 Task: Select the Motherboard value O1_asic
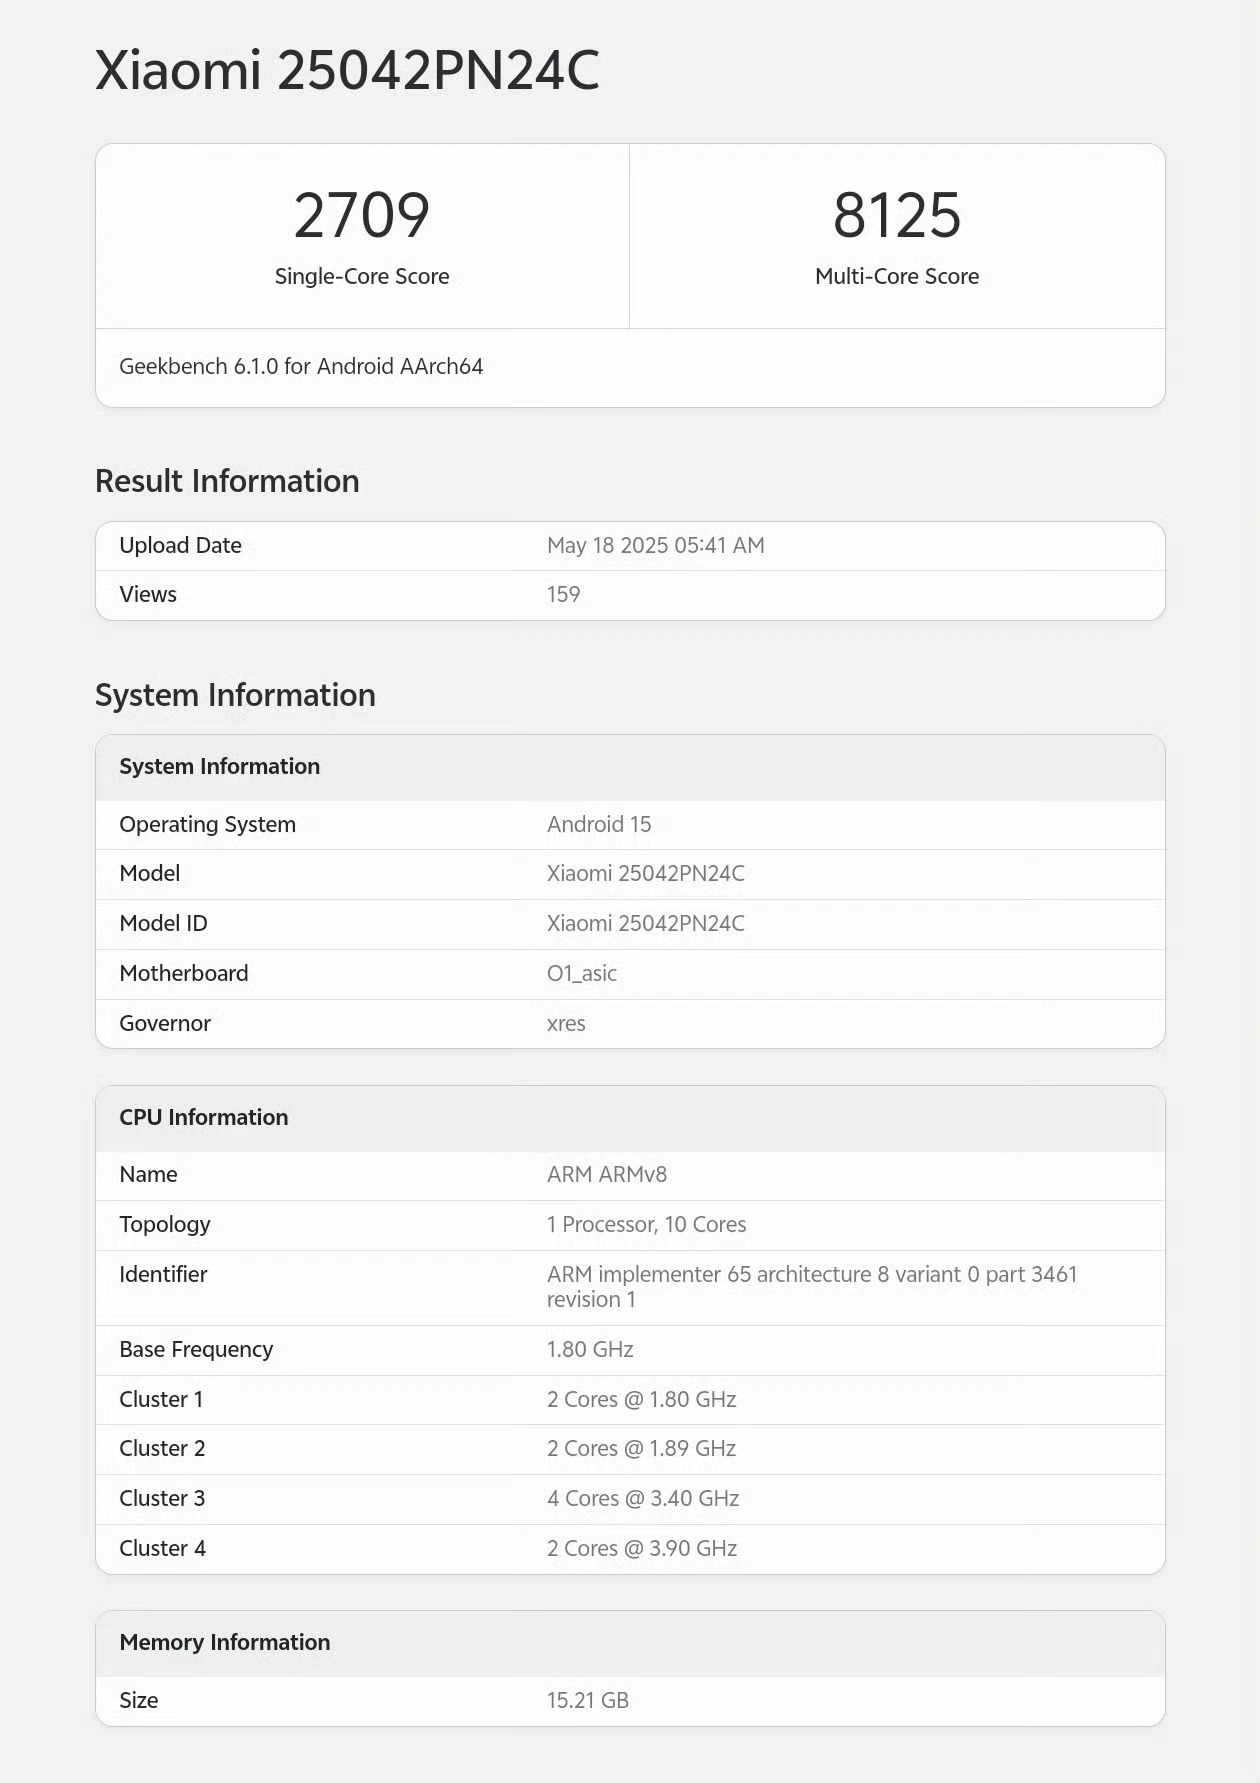(582, 974)
